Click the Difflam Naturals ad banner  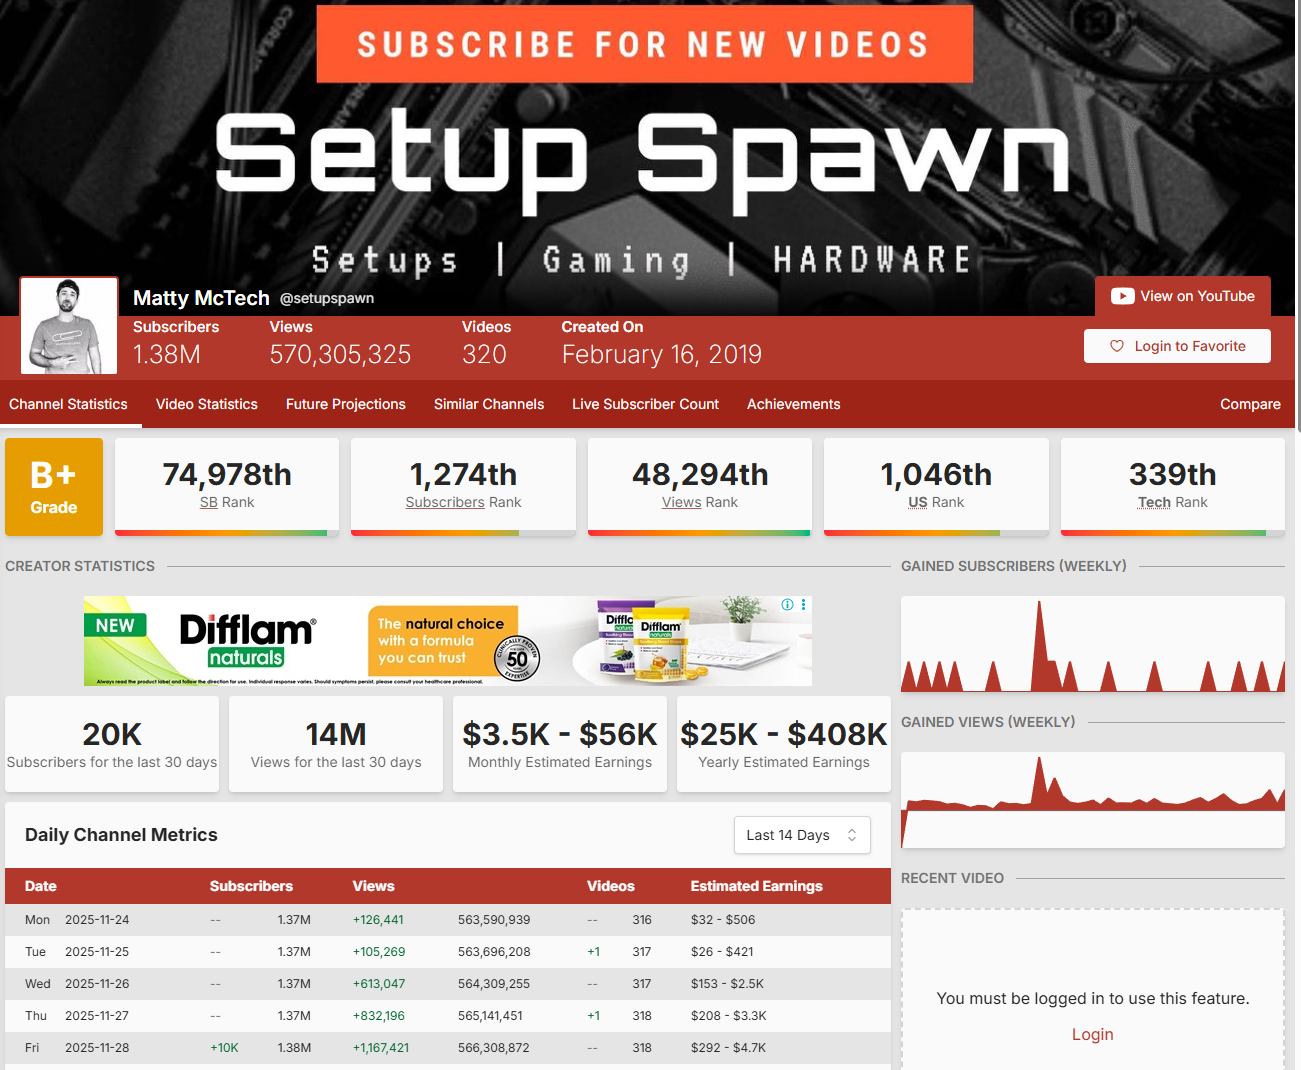pos(447,641)
